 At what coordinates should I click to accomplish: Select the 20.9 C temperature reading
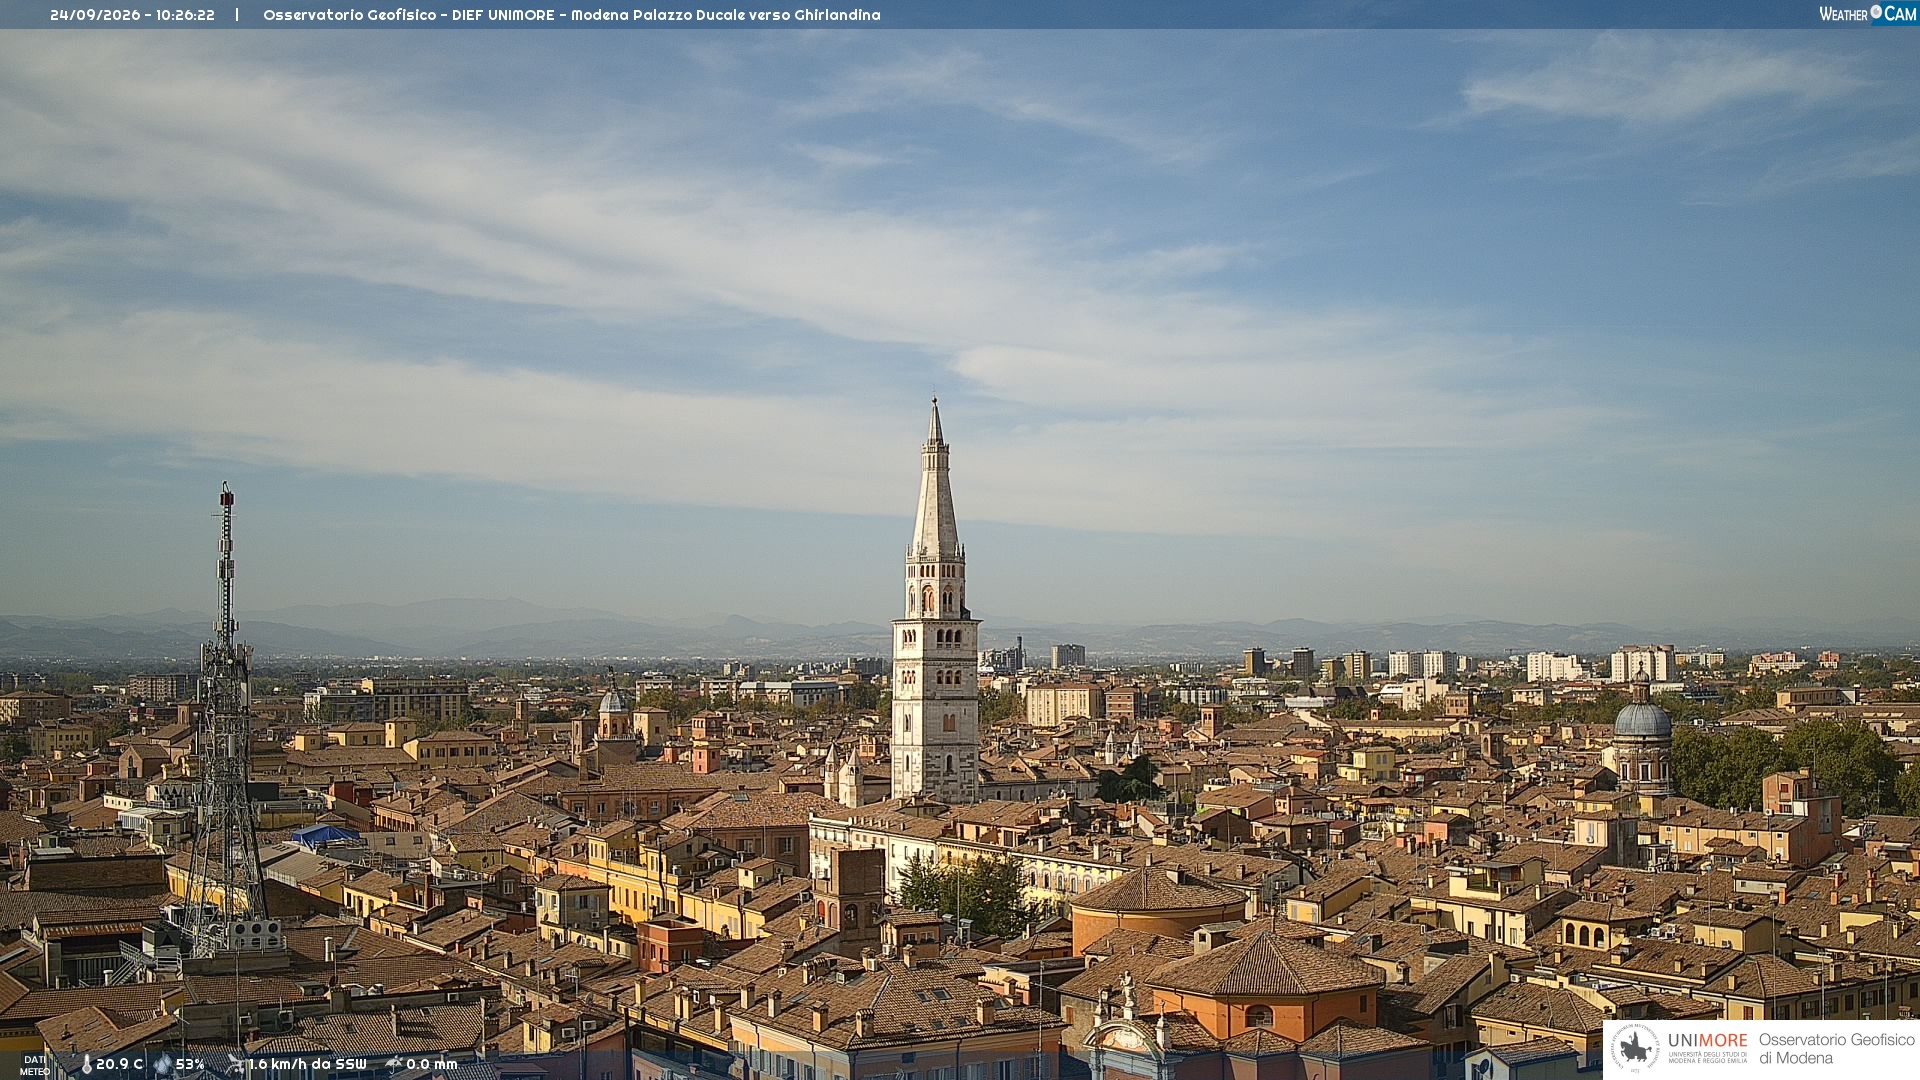(120, 1064)
